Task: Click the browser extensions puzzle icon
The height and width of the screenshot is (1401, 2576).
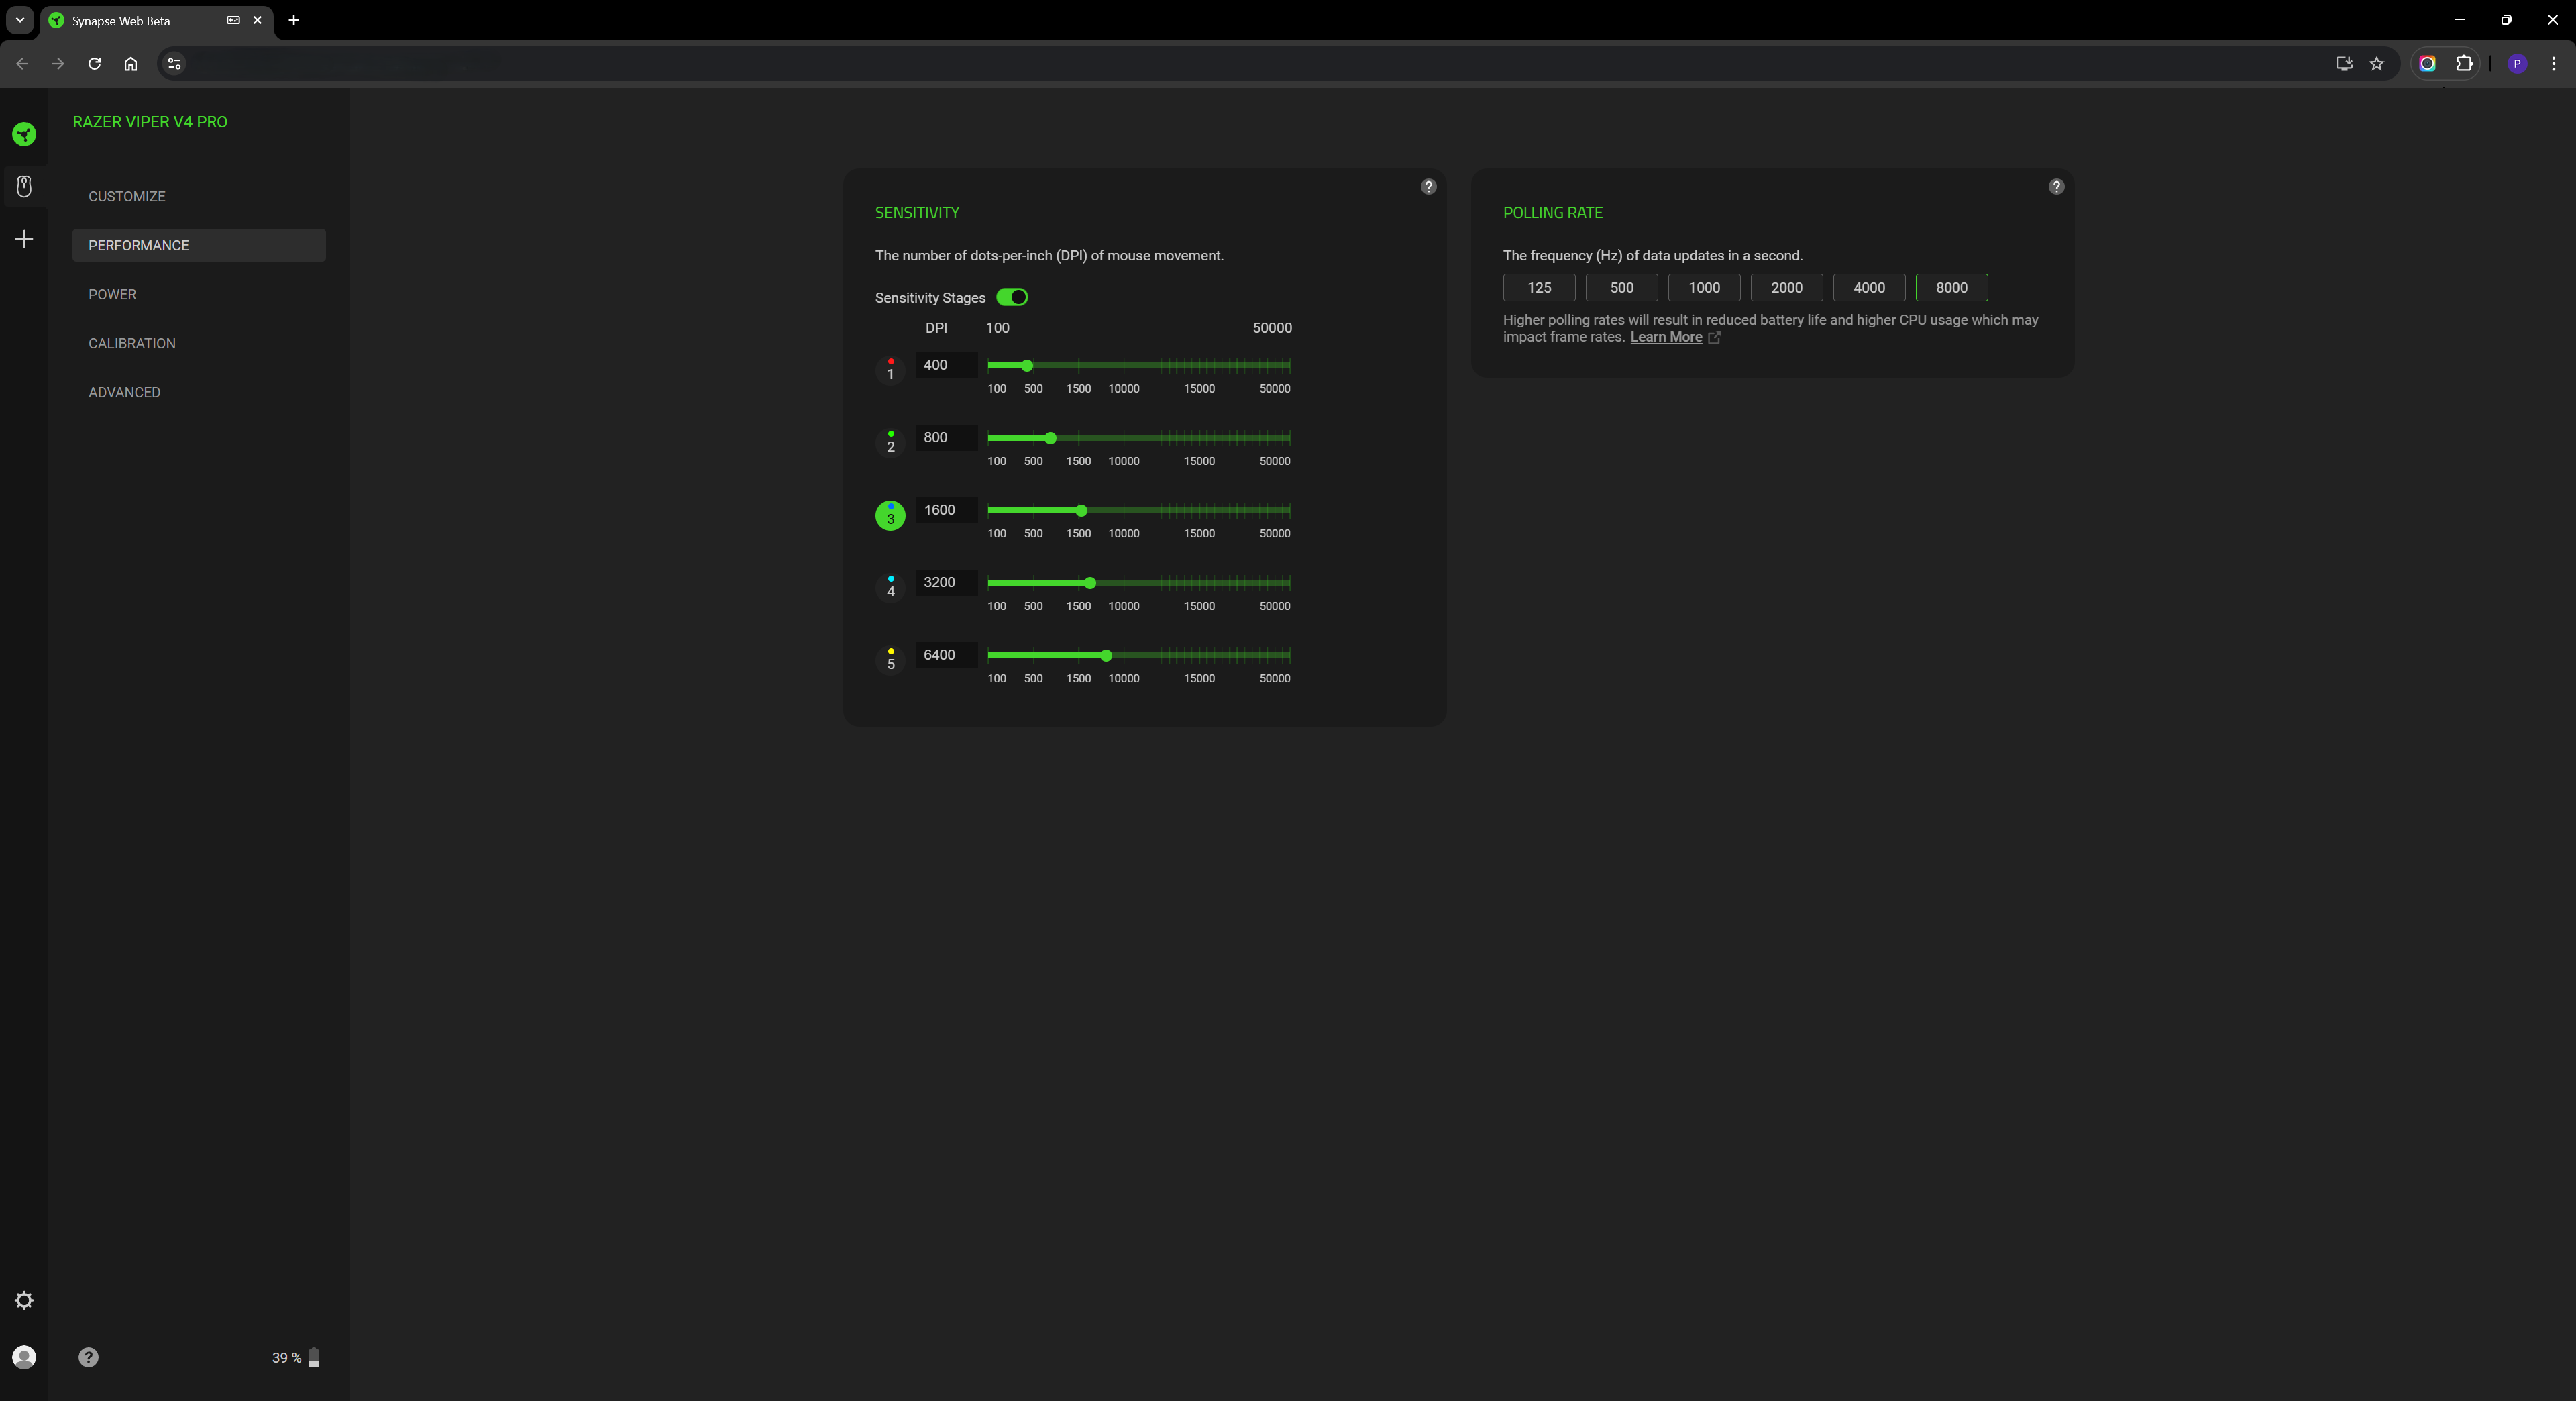Action: (2464, 63)
